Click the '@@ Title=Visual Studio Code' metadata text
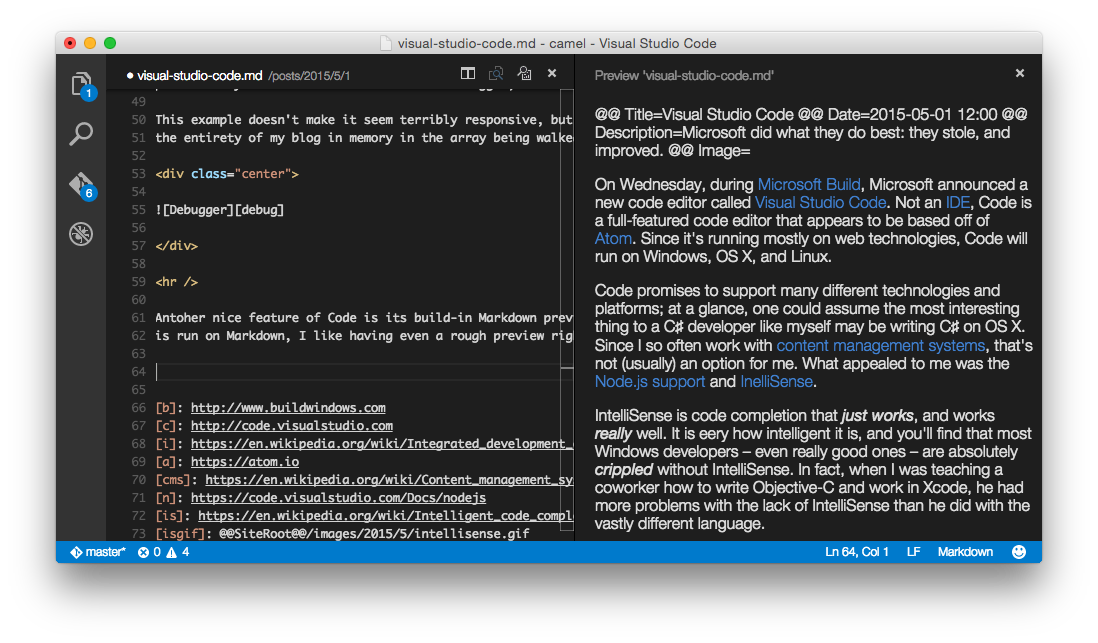 click(x=694, y=115)
